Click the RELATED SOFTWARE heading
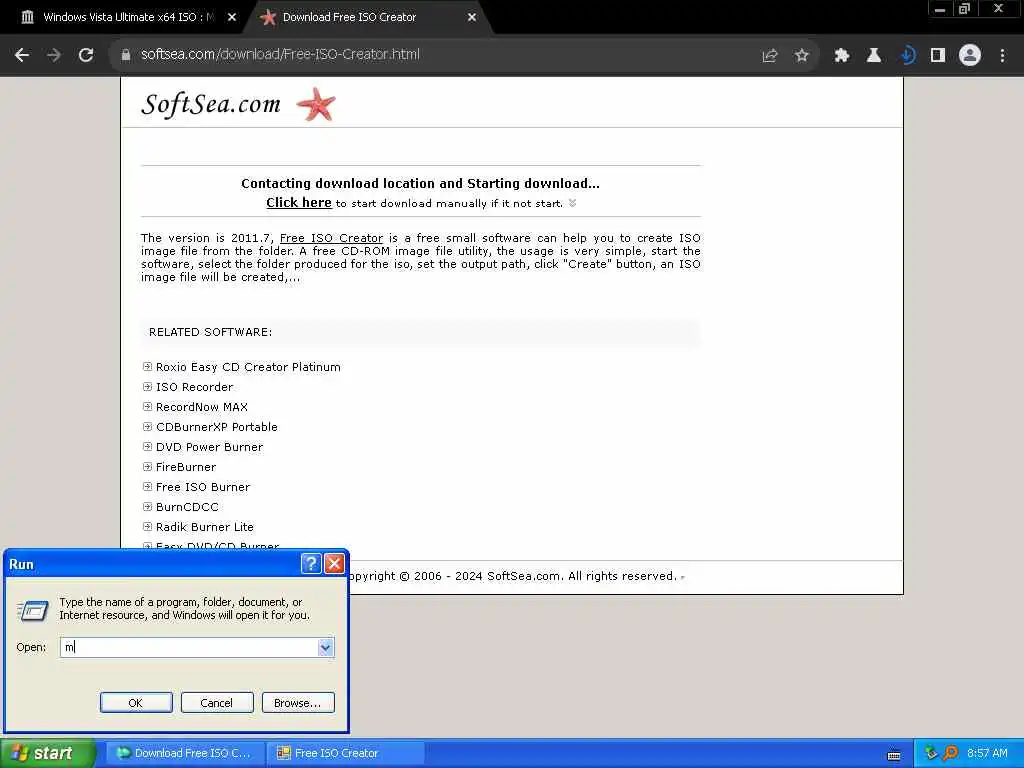The image size is (1024, 768). [210, 332]
